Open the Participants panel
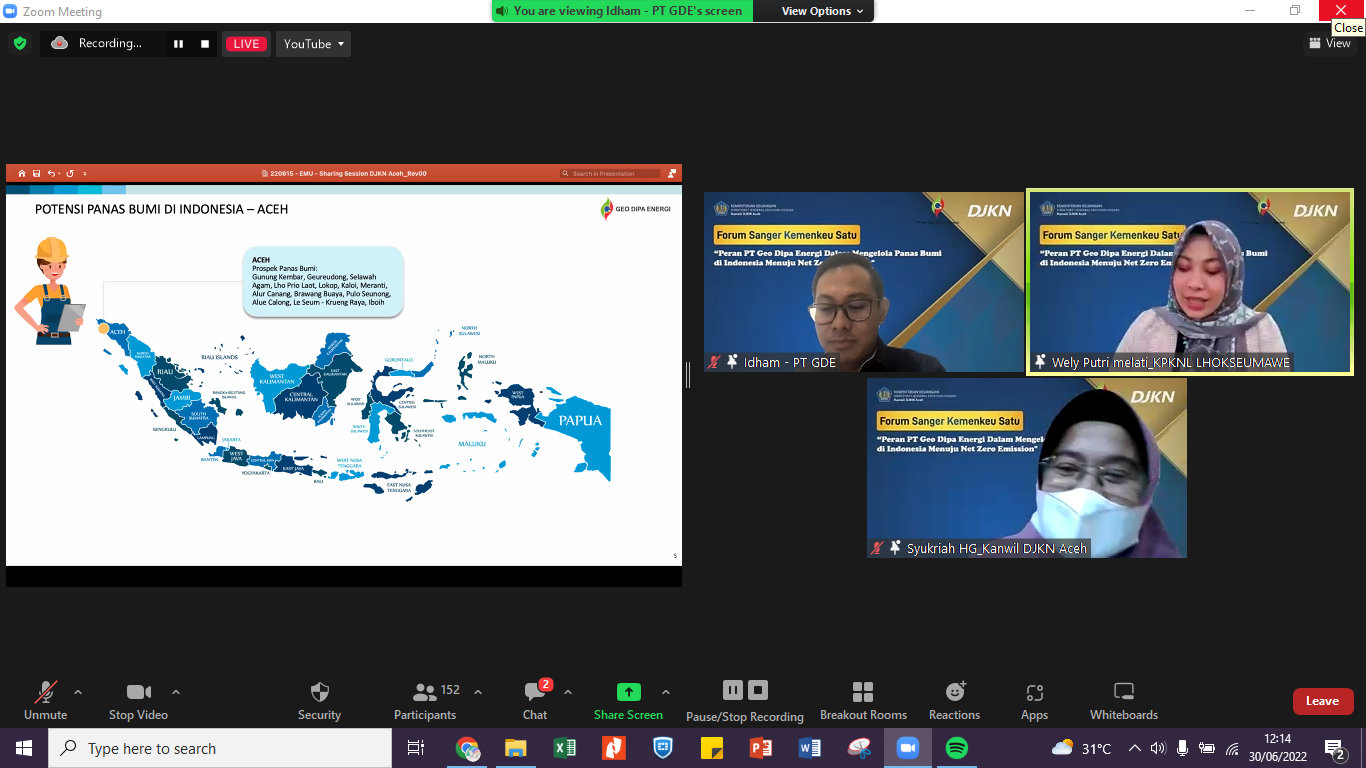The width and height of the screenshot is (1366, 768). (425, 701)
